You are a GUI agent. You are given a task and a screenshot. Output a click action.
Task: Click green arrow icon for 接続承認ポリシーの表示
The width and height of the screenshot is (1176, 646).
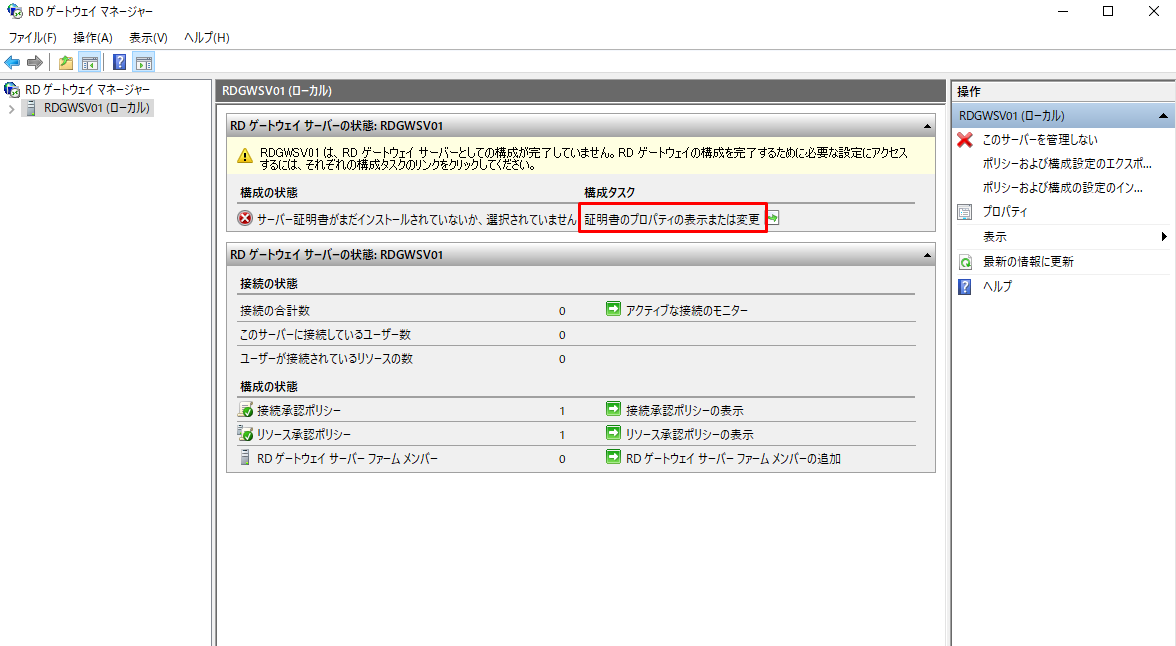(x=614, y=409)
